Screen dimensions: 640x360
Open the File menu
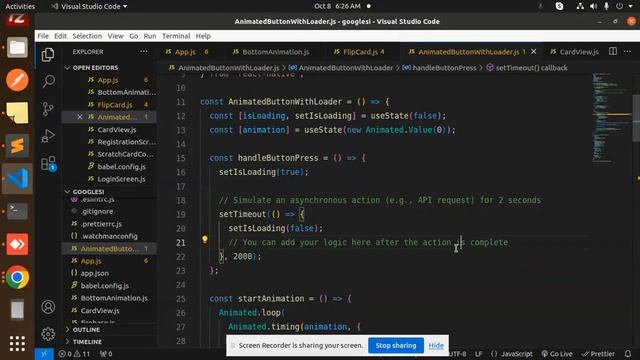(x=43, y=36)
